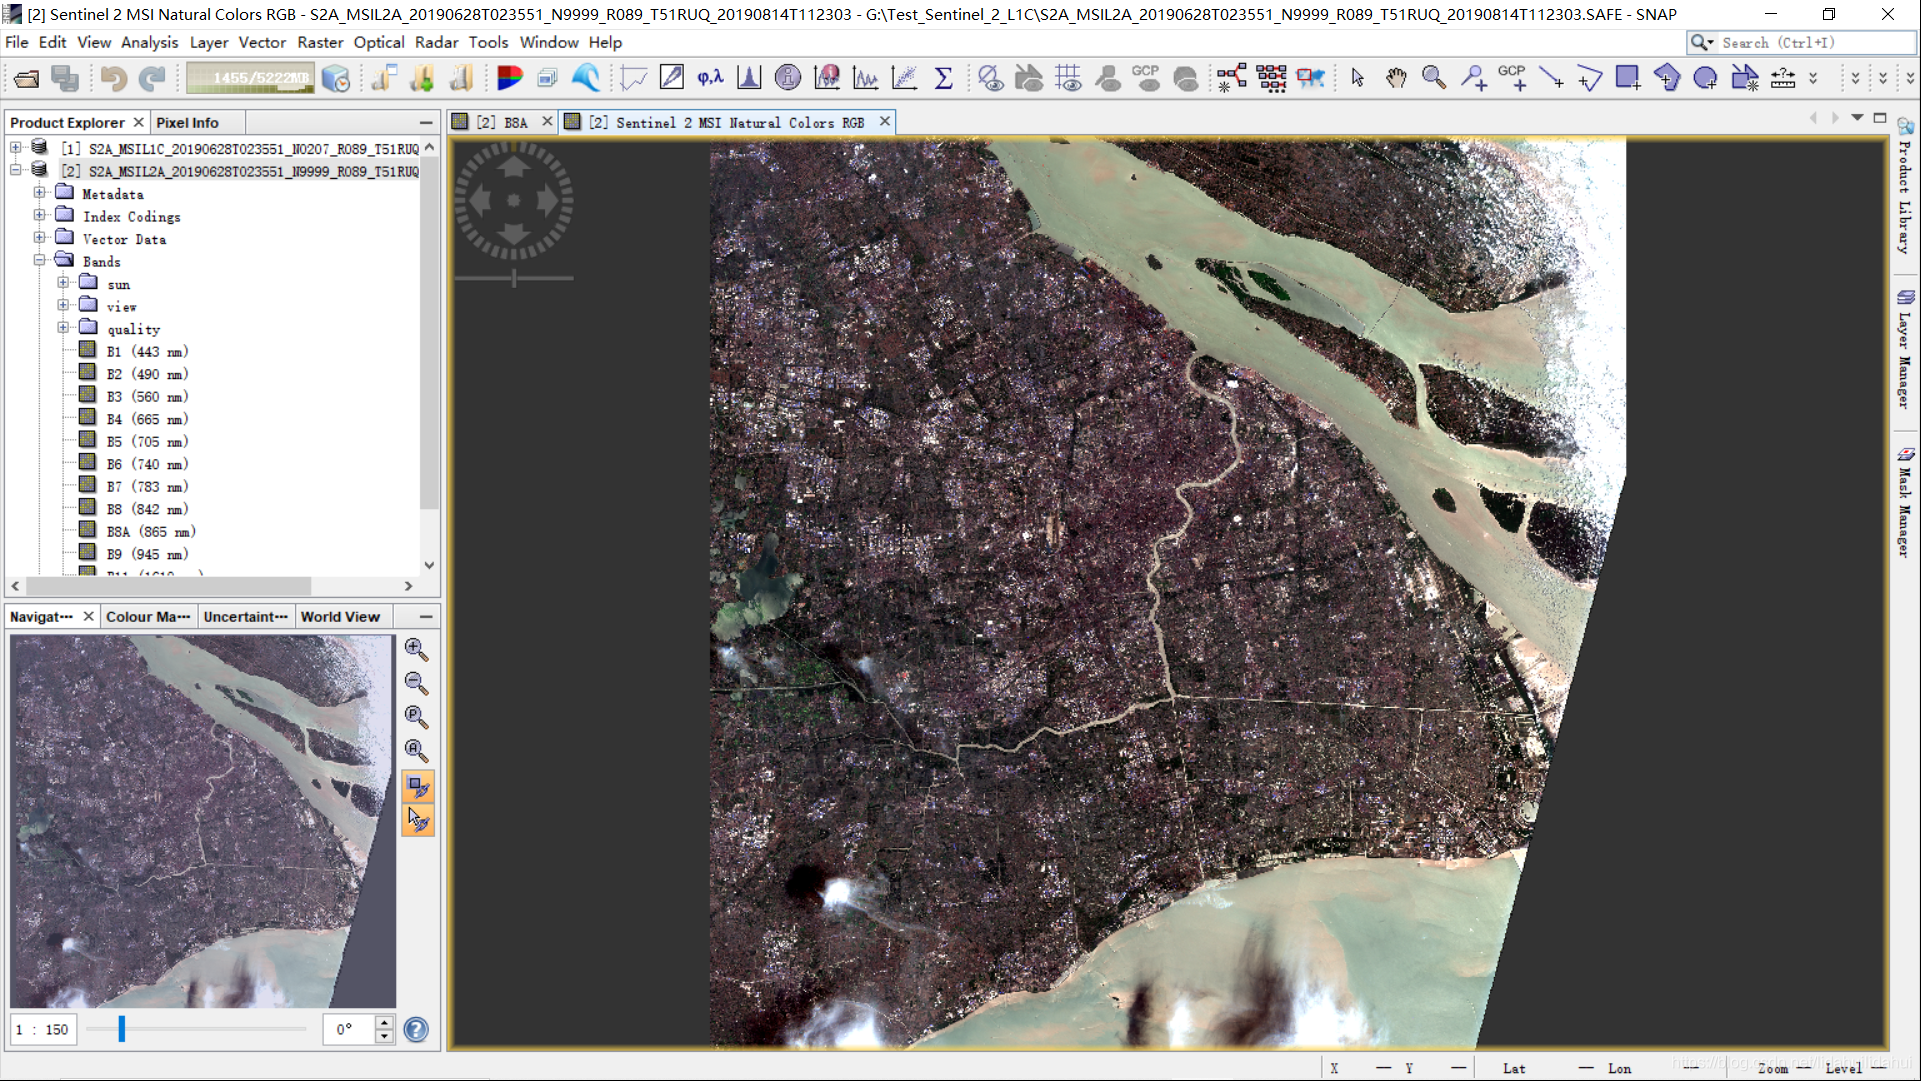Click the memory usage bar

(x=250, y=78)
